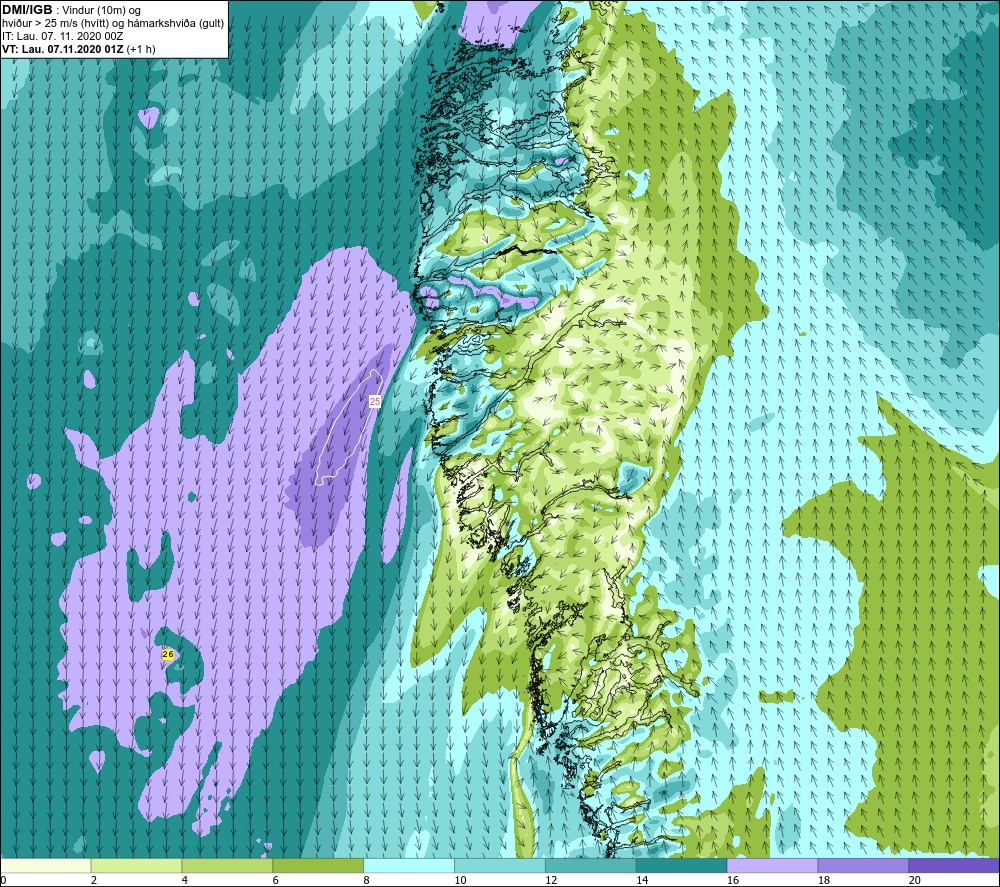
Task: Click the legend value 20 label
Action: (x=914, y=880)
